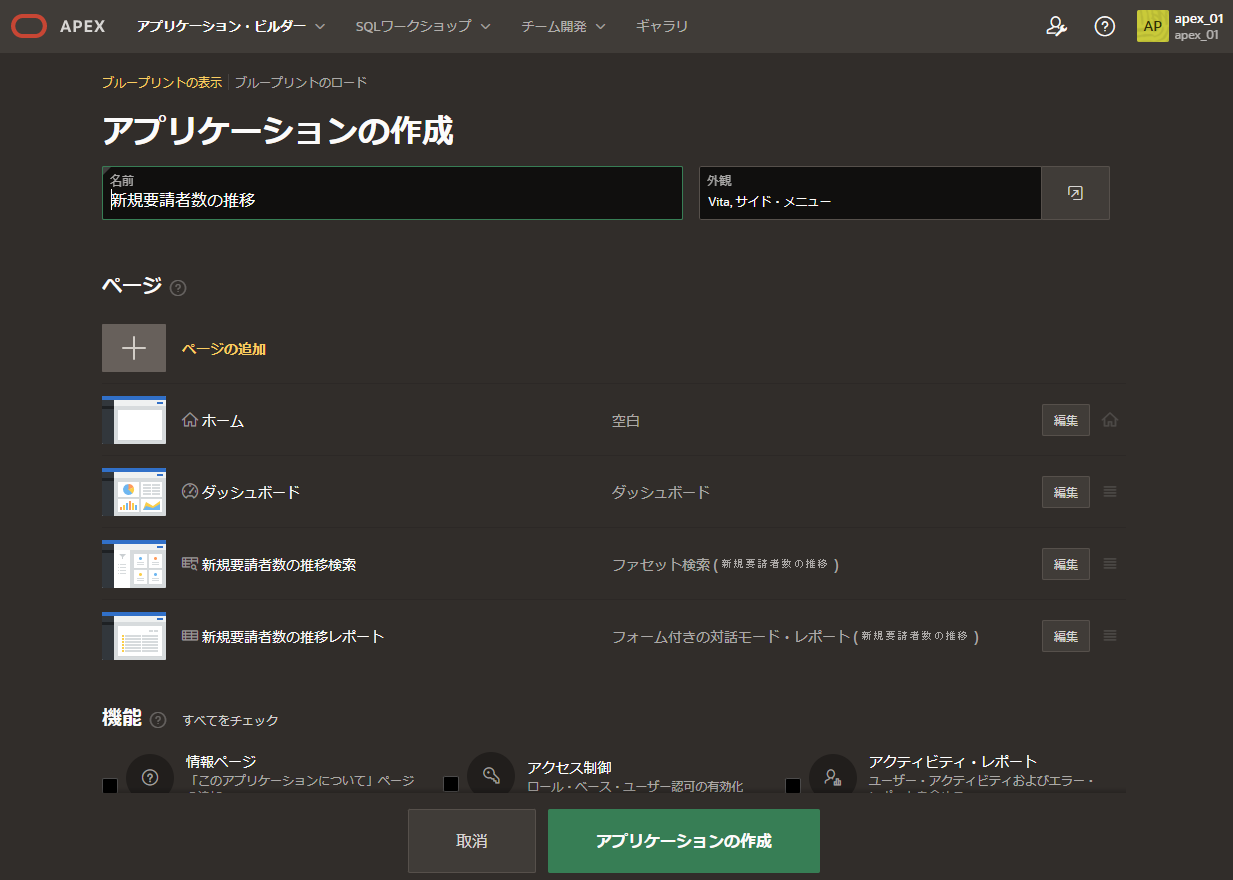Edit the 新規要請者数の推移レポート page
This screenshot has height=880, width=1233.
[x=1066, y=636]
